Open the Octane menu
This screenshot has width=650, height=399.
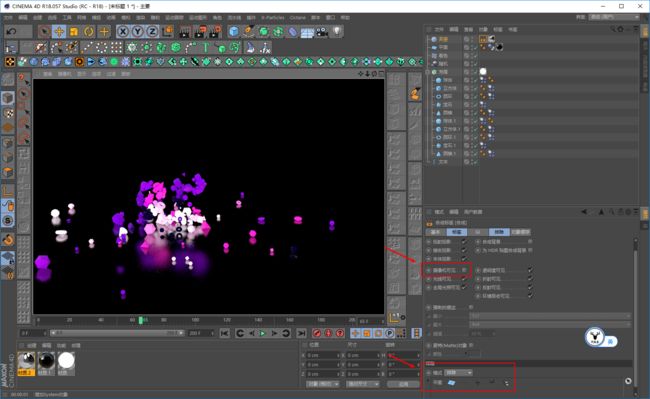[x=298, y=17]
